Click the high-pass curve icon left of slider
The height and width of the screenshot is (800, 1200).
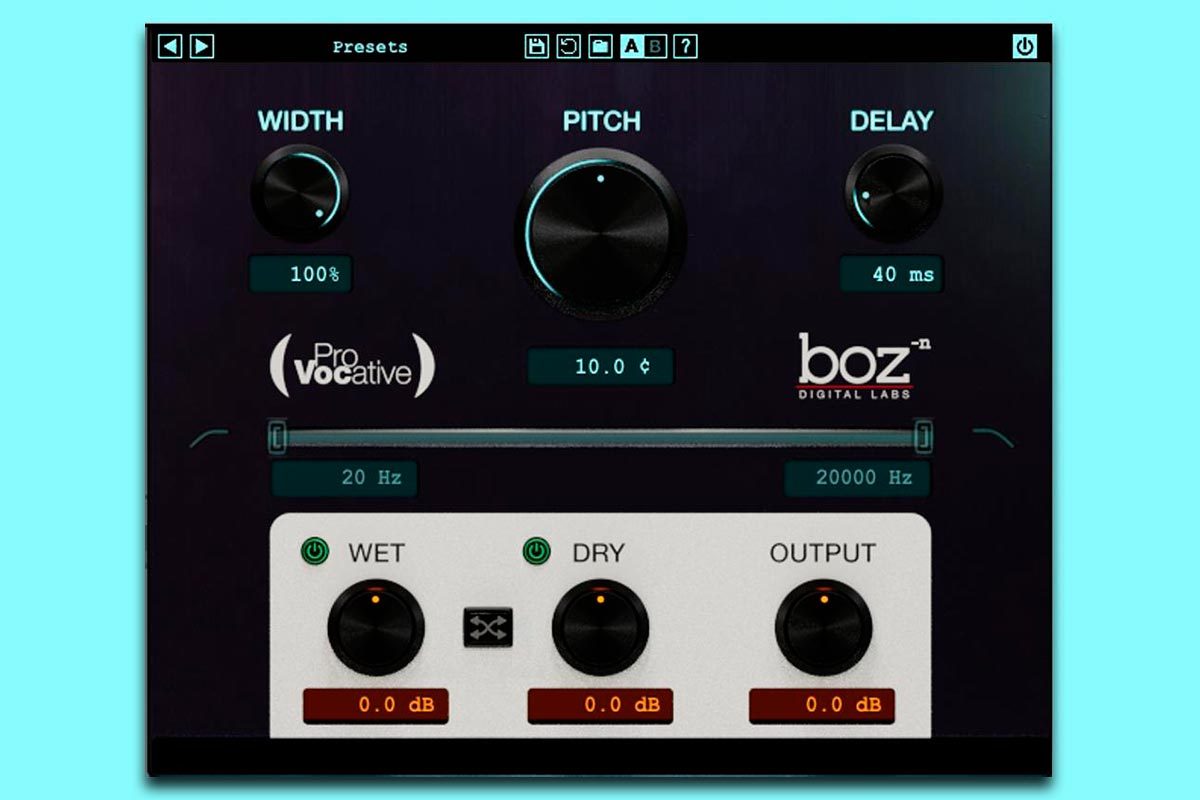(x=209, y=438)
